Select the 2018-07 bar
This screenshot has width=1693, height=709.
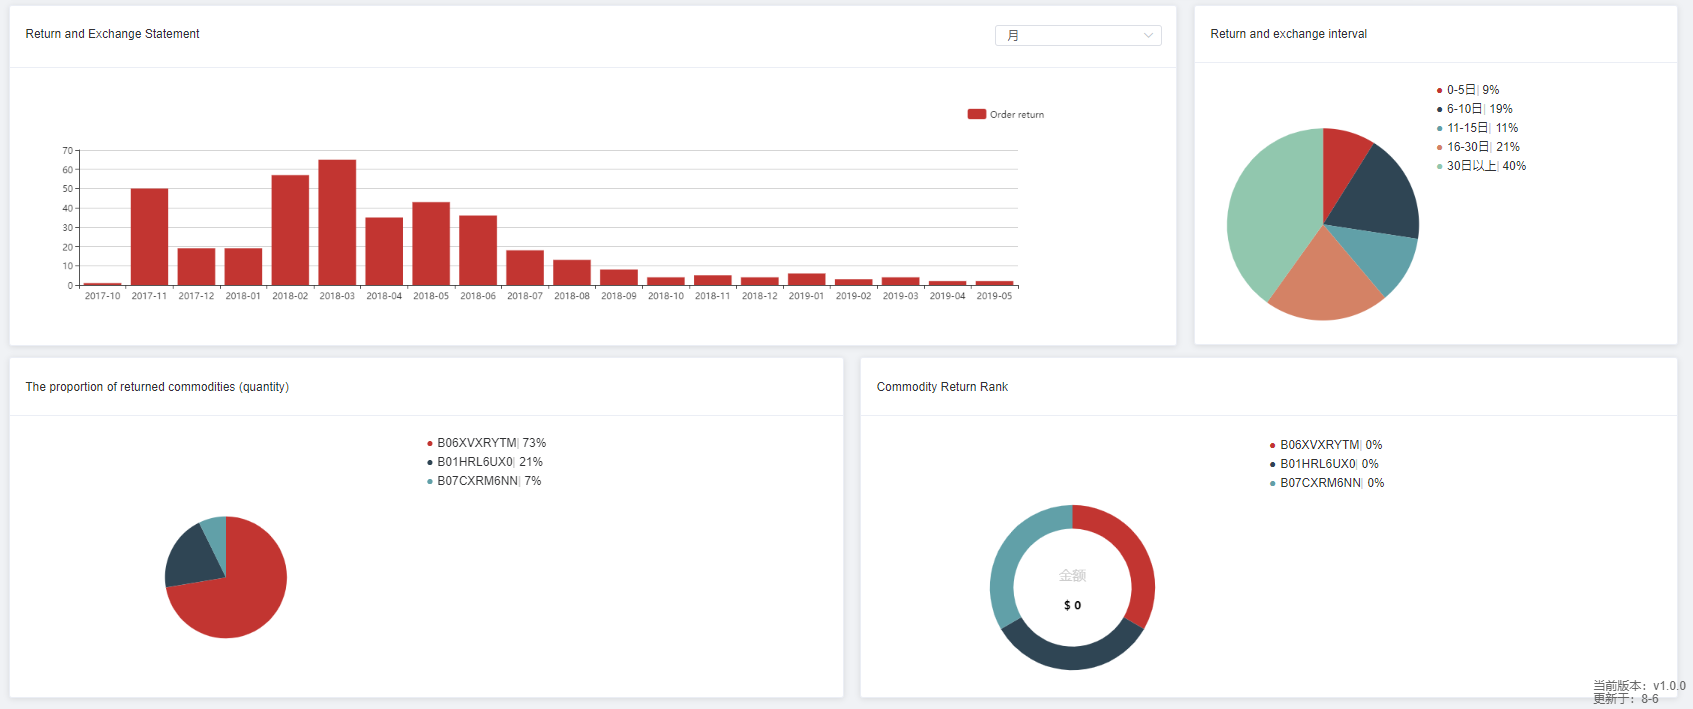tap(525, 268)
